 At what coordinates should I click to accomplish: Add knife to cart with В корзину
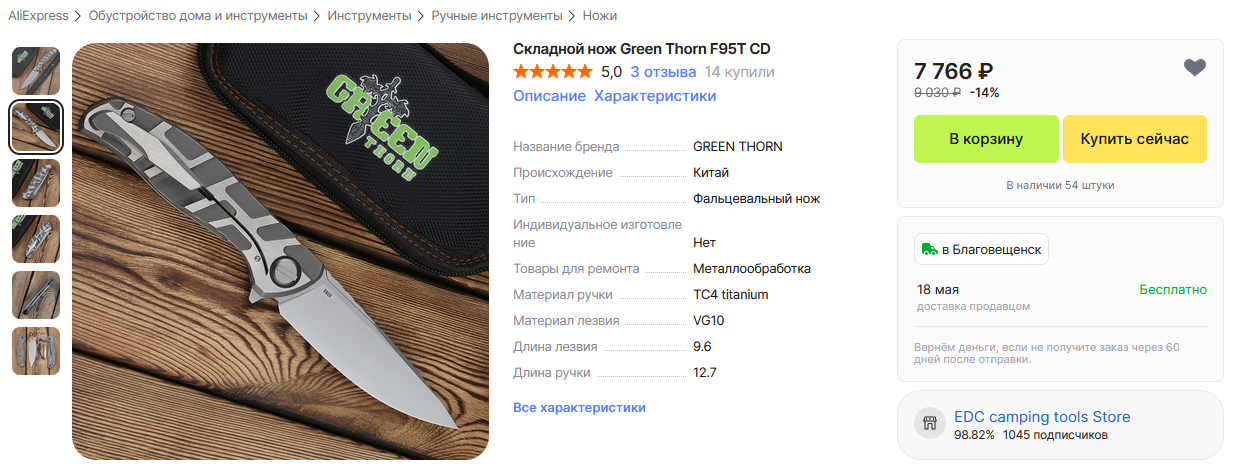click(x=986, y=139)
